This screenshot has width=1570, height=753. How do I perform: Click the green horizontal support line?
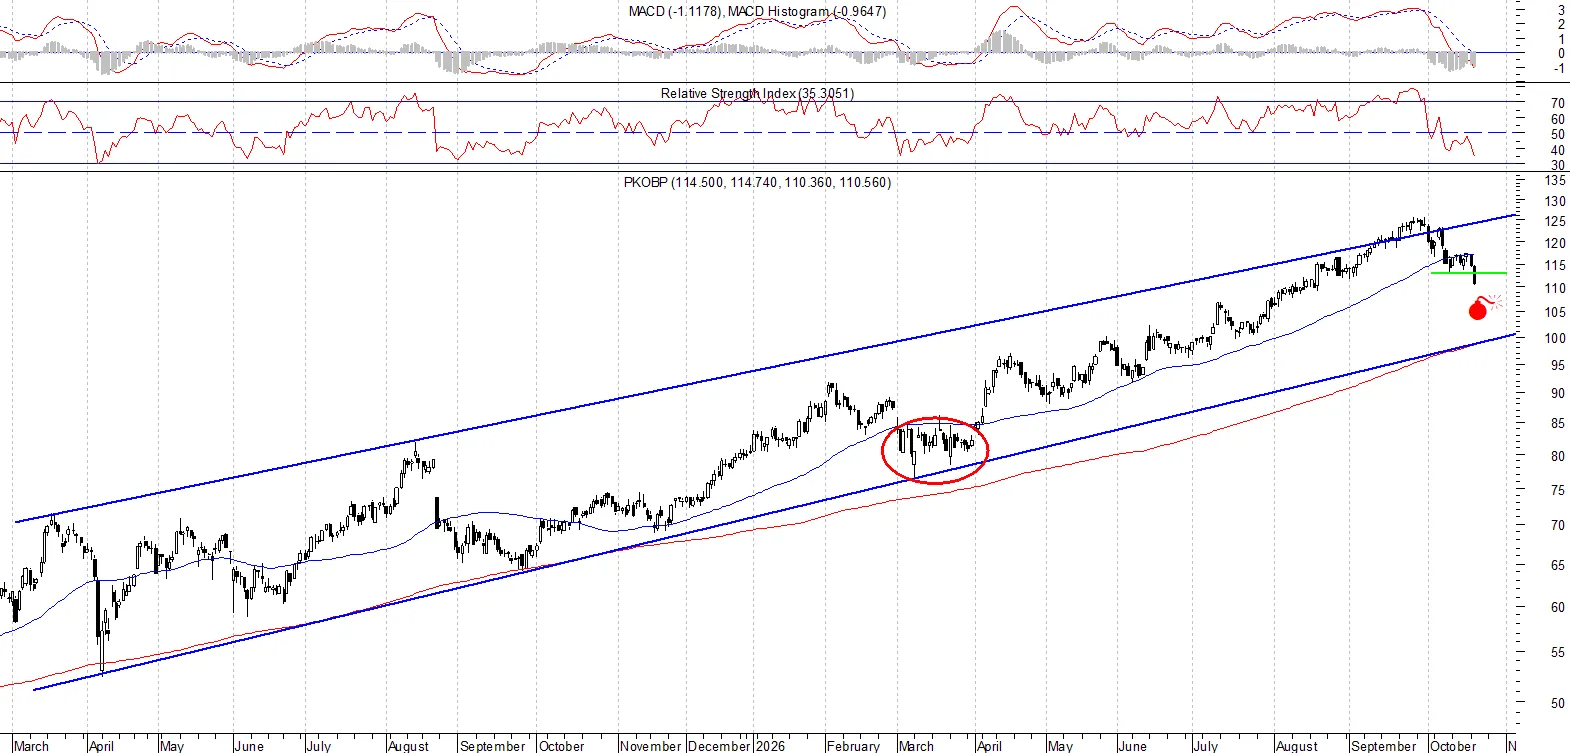pyautogui.click(x=1468, y=272)
